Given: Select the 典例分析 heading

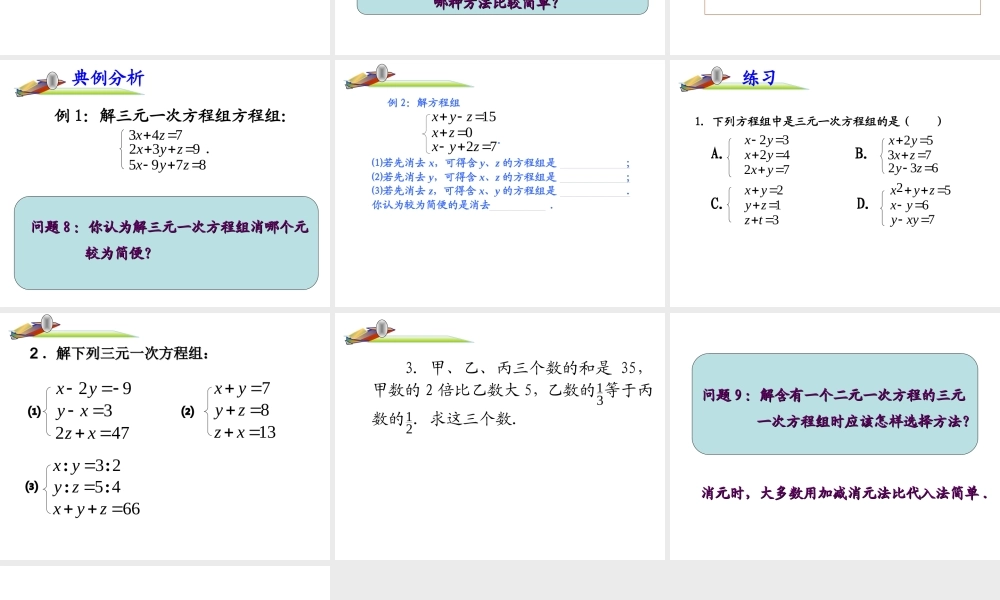Looking at the screenshot, I should pos(108,78).
